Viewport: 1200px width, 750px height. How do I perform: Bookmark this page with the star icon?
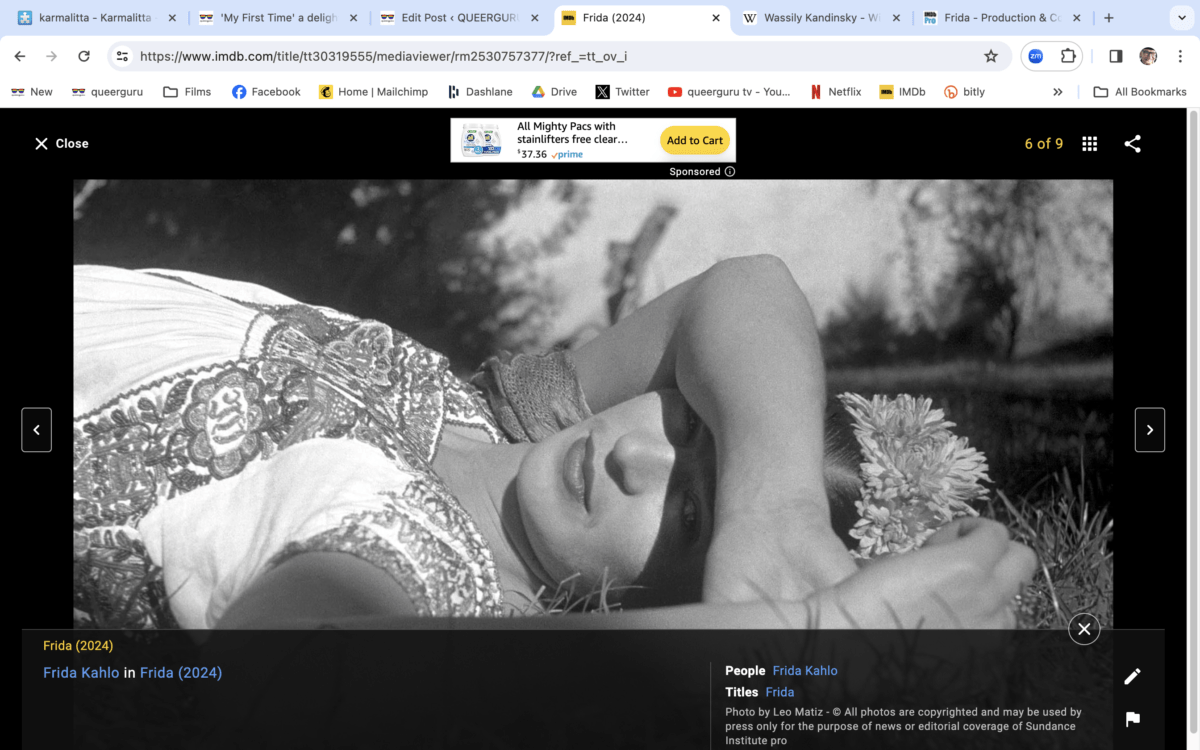[991, 56]
